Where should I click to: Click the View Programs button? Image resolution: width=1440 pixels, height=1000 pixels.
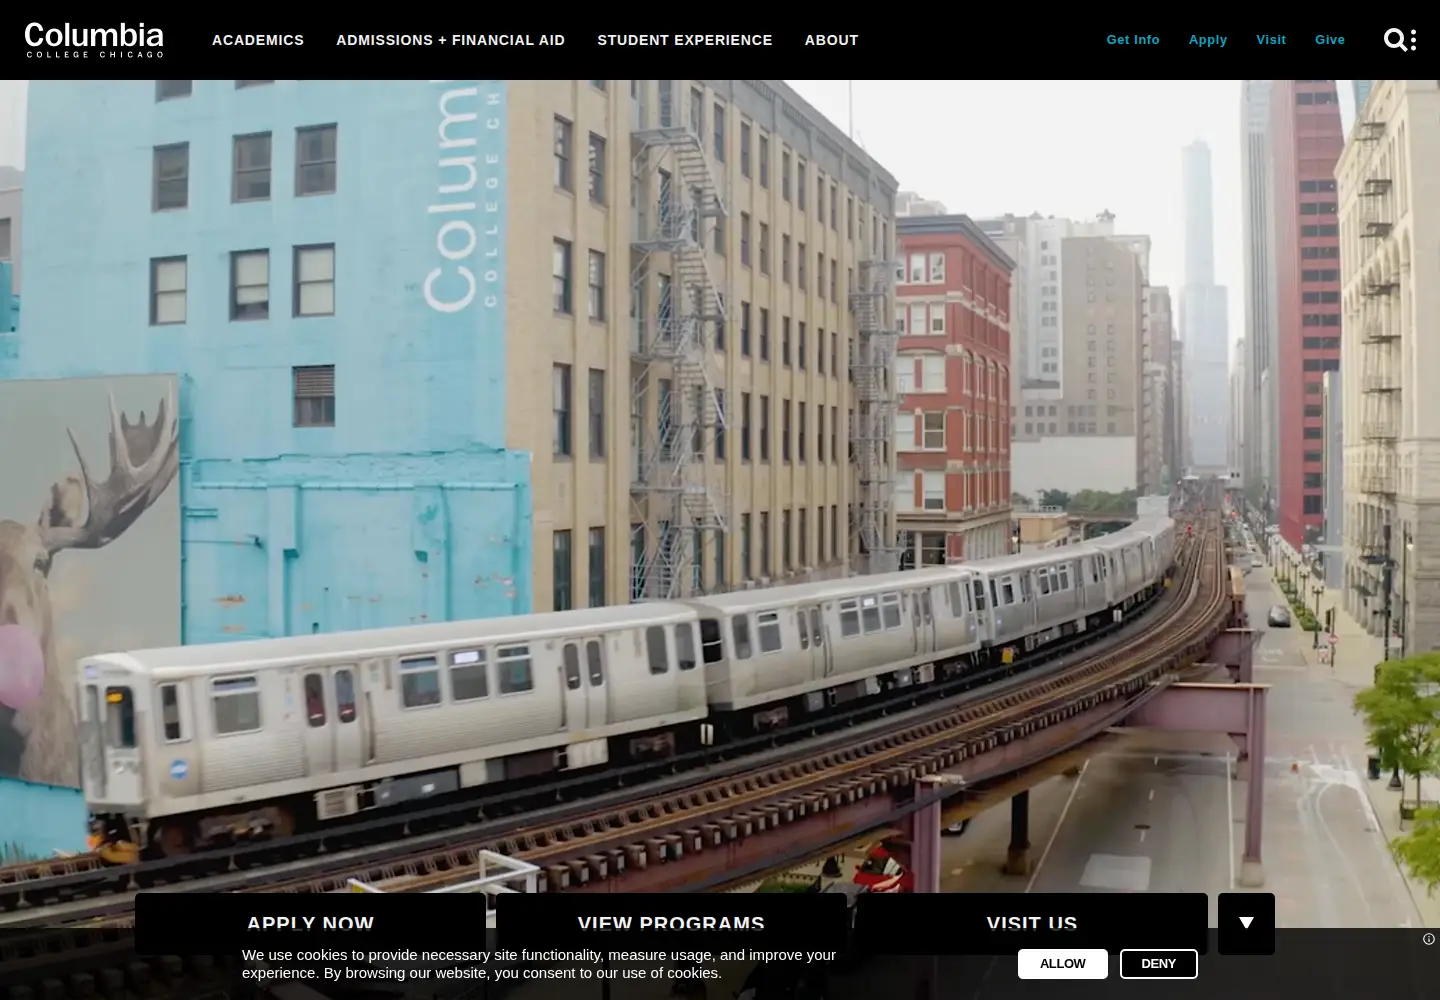coord(671,922)
